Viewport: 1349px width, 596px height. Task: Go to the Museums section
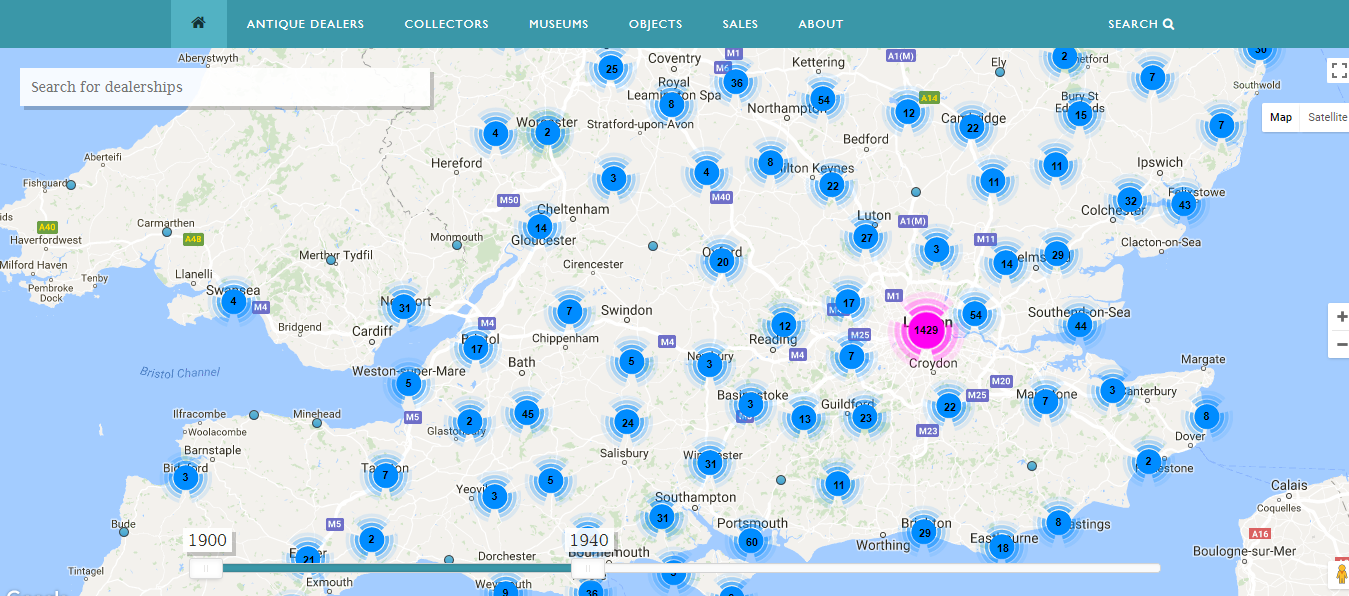click(x=558, y=24)
